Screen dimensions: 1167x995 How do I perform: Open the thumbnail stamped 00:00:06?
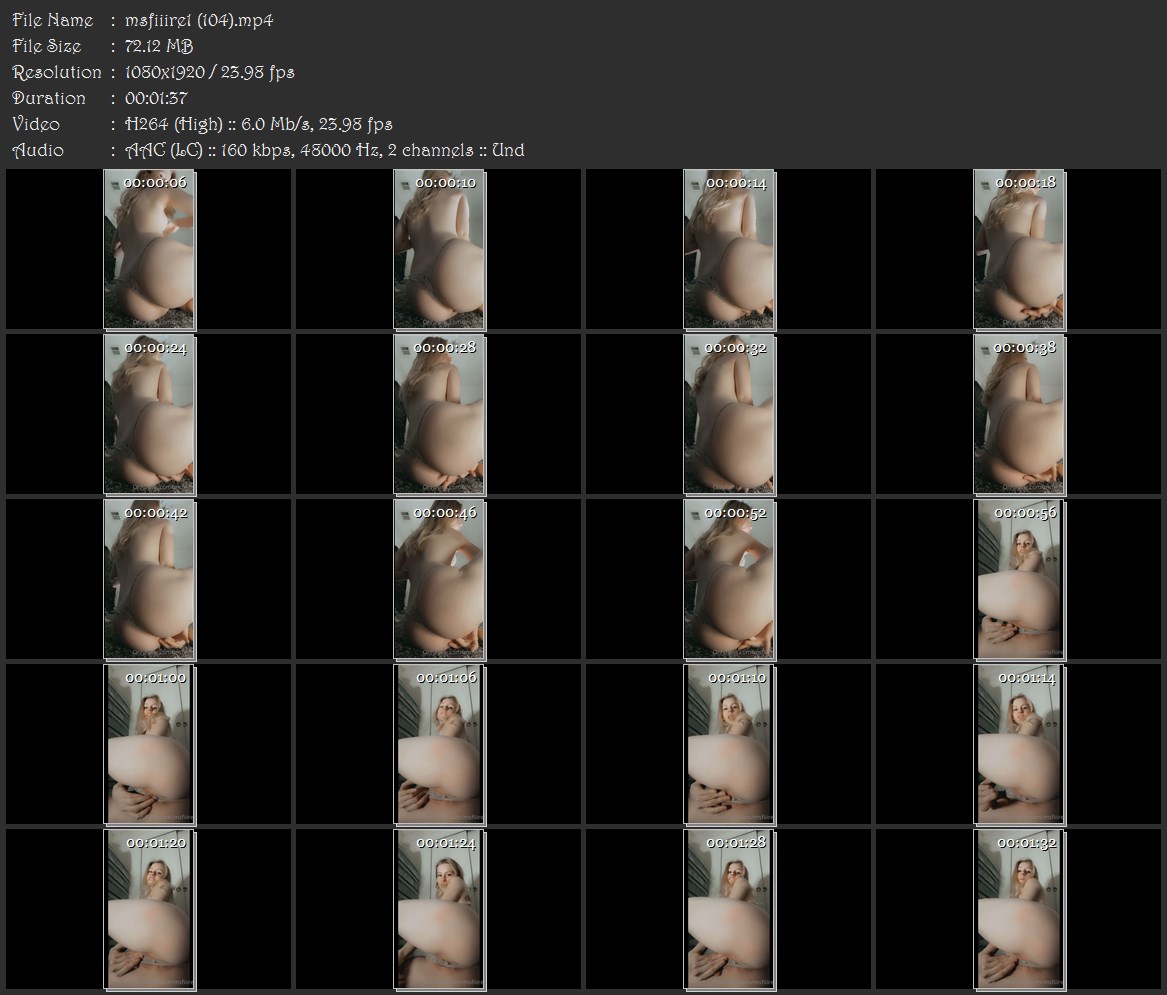click(x=150, y=249)
